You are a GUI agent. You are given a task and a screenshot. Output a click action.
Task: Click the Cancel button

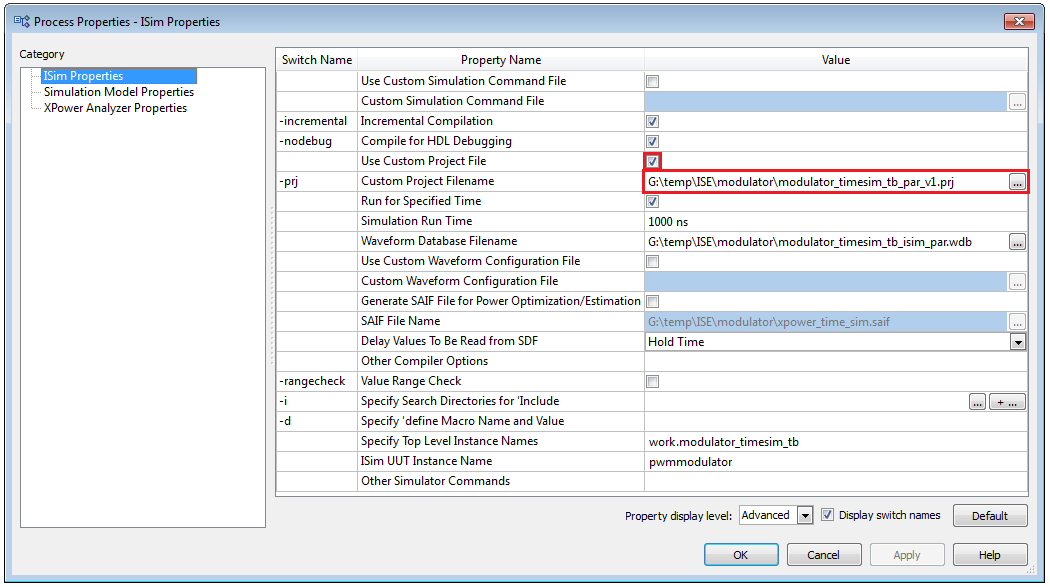824,555
